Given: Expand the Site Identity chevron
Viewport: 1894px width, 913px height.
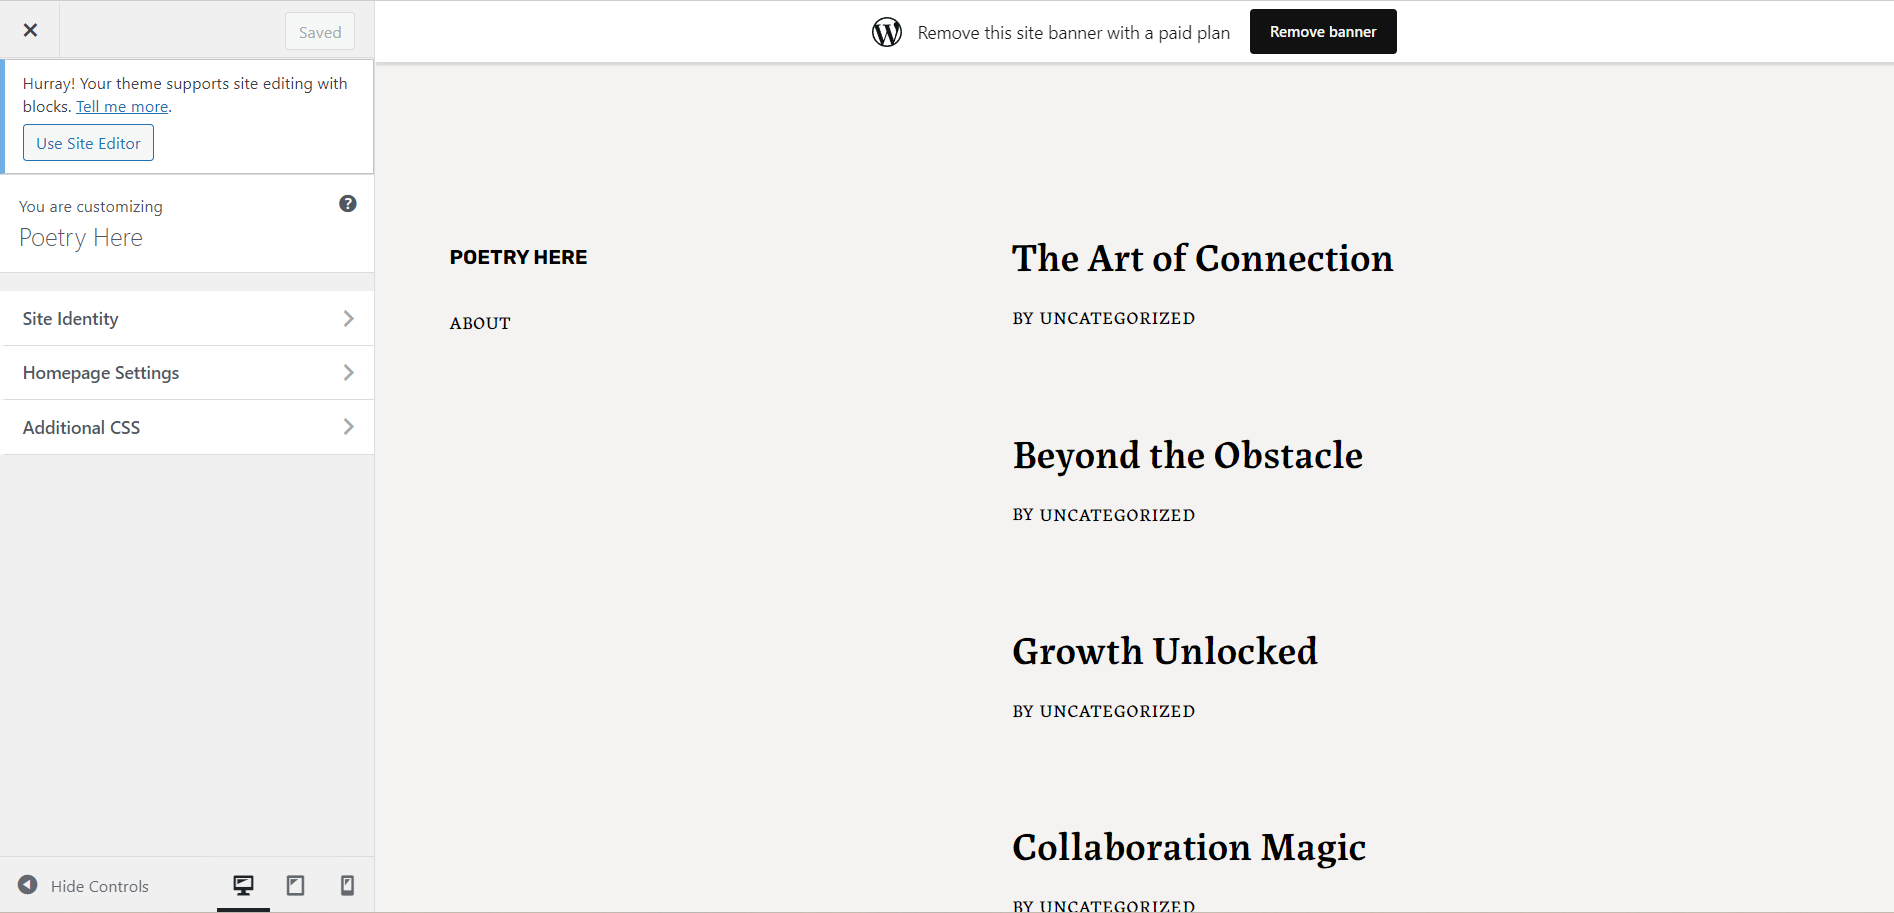Looking at the screenshot, I should [348, 318].
